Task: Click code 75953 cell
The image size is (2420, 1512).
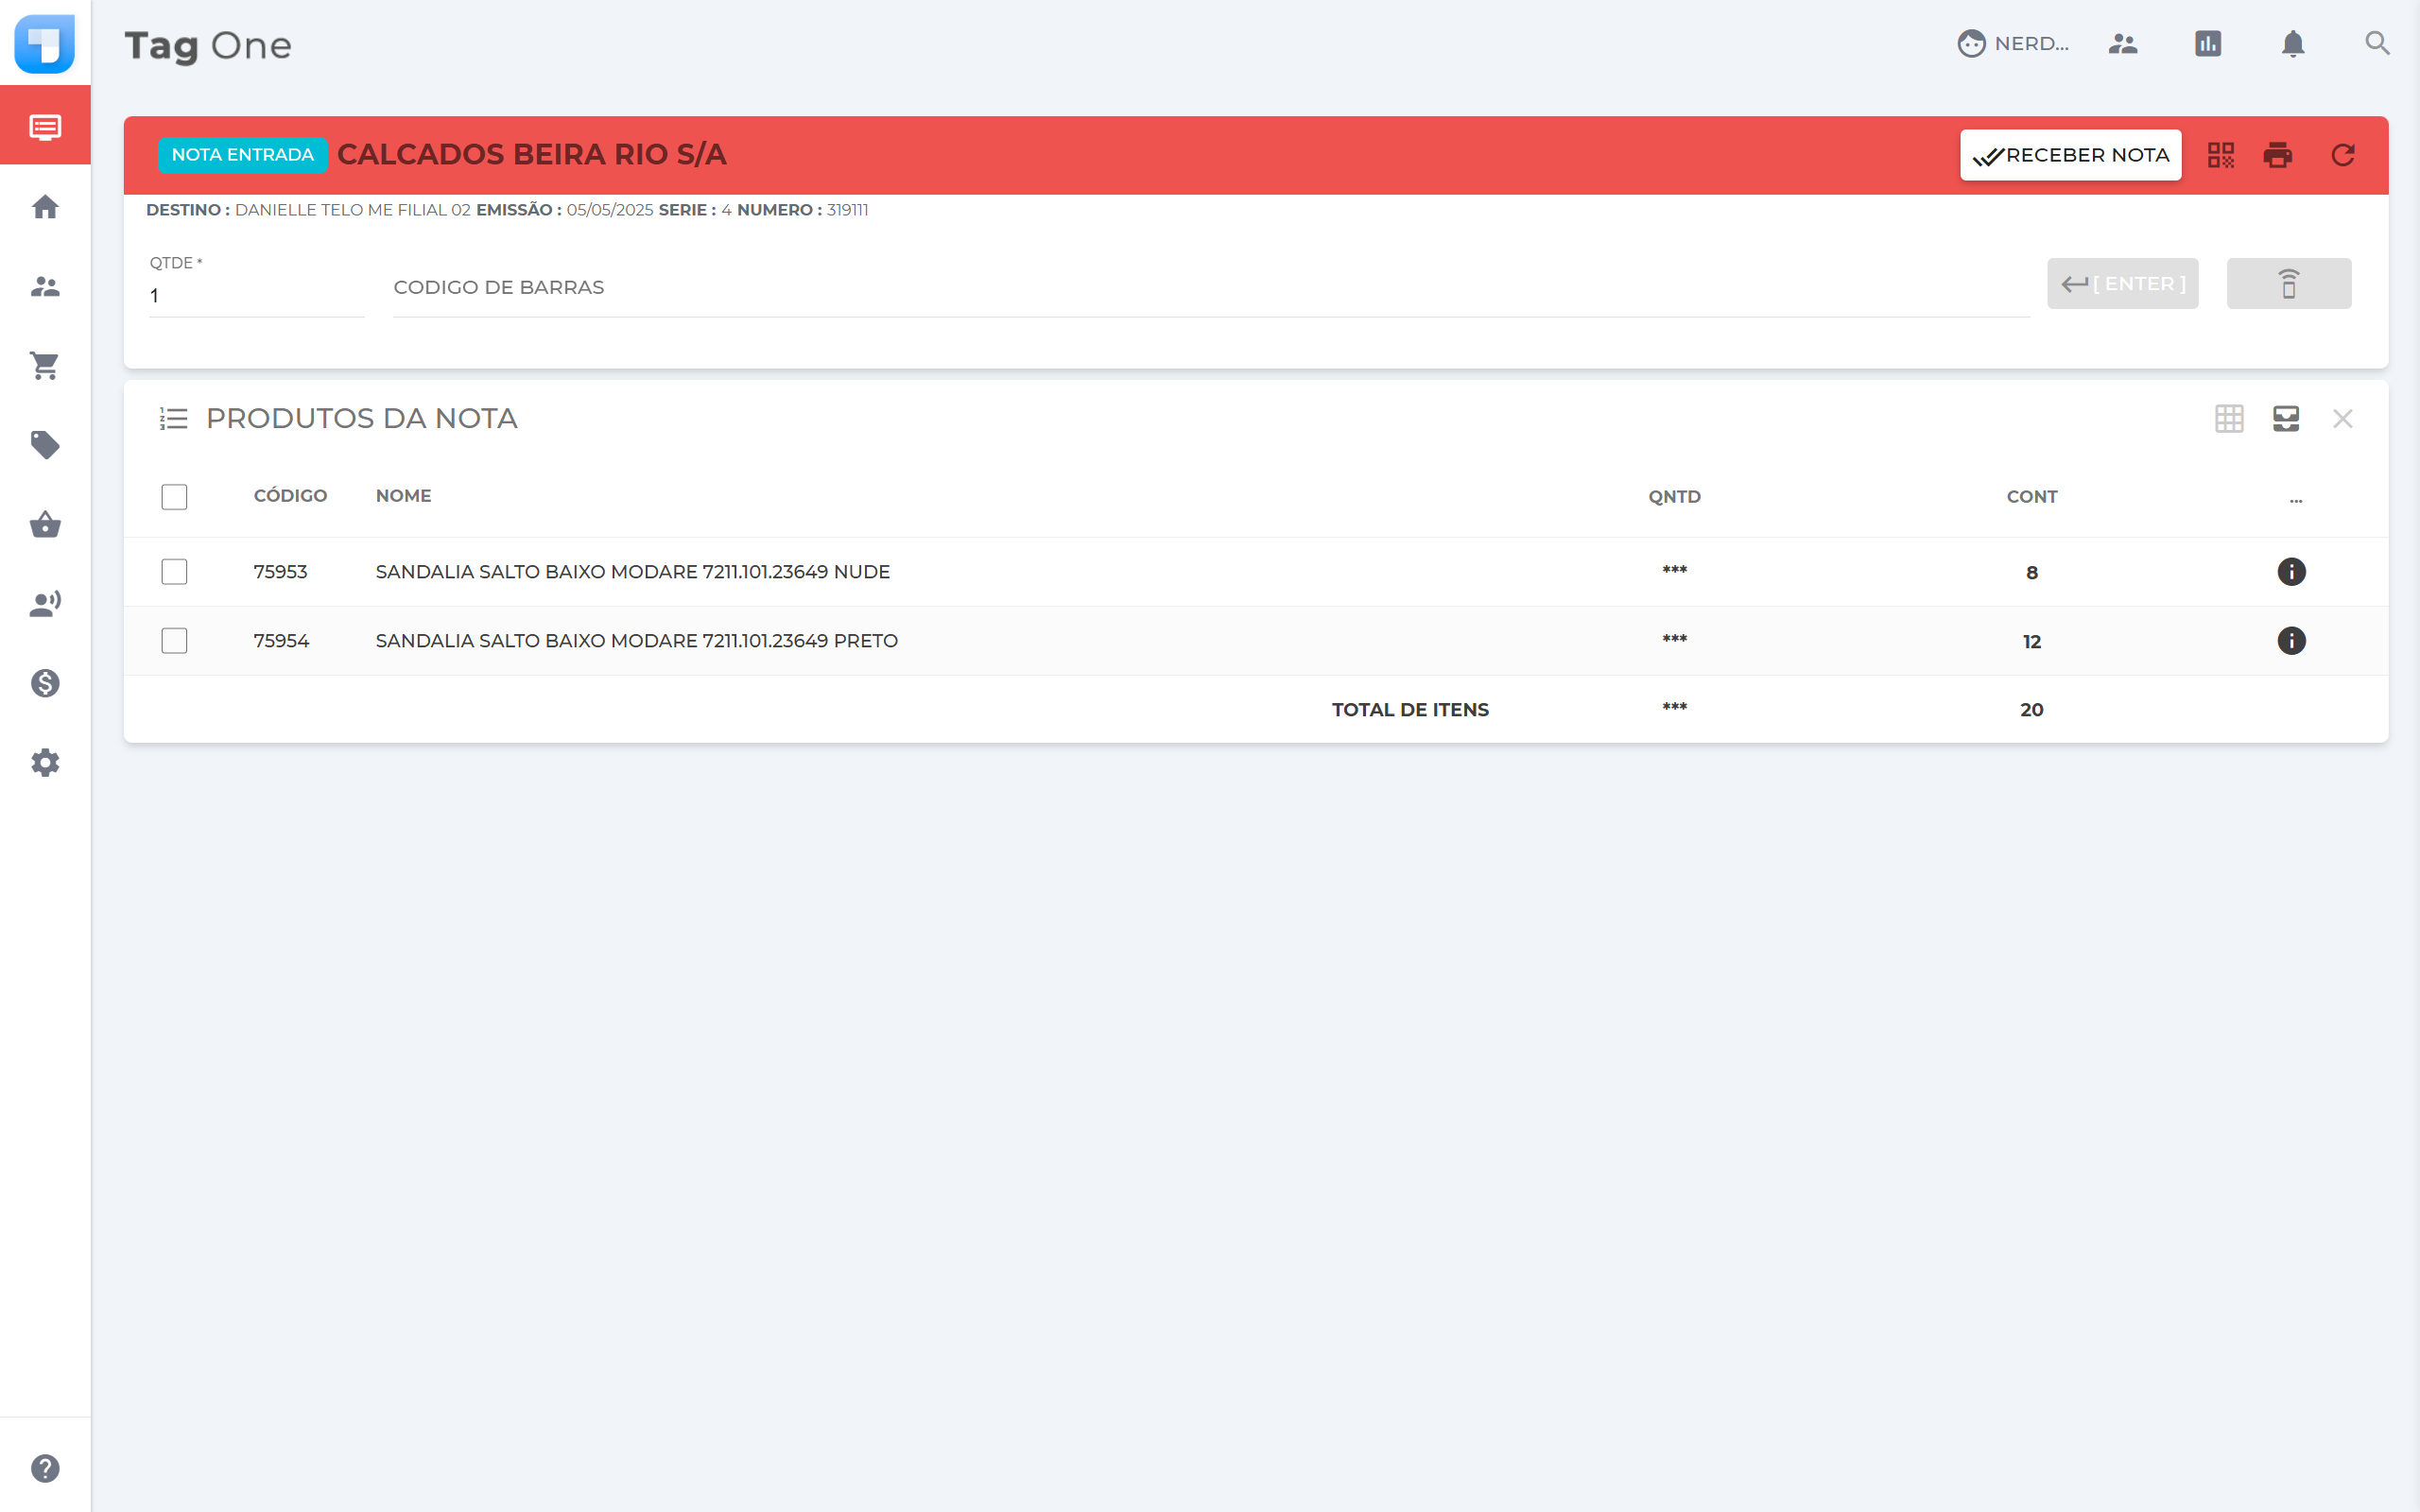Action: (x=280, y=572)
